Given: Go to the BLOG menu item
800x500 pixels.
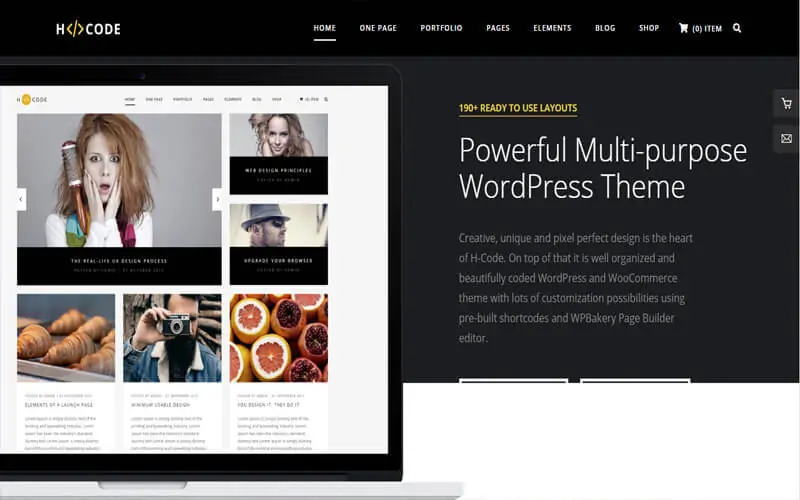Looking at the screenshot, I should click(605, 28).
